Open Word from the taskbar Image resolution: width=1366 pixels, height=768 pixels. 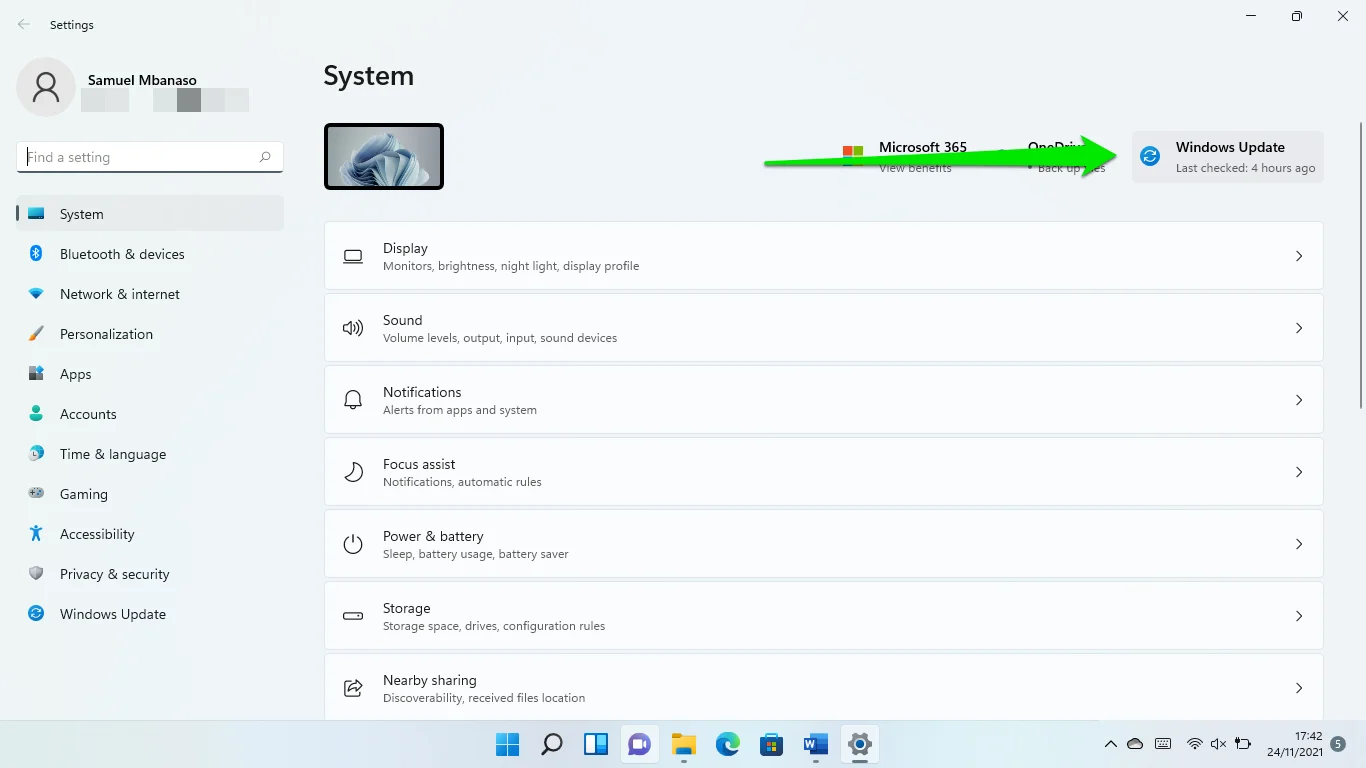(x=816, y=744)
